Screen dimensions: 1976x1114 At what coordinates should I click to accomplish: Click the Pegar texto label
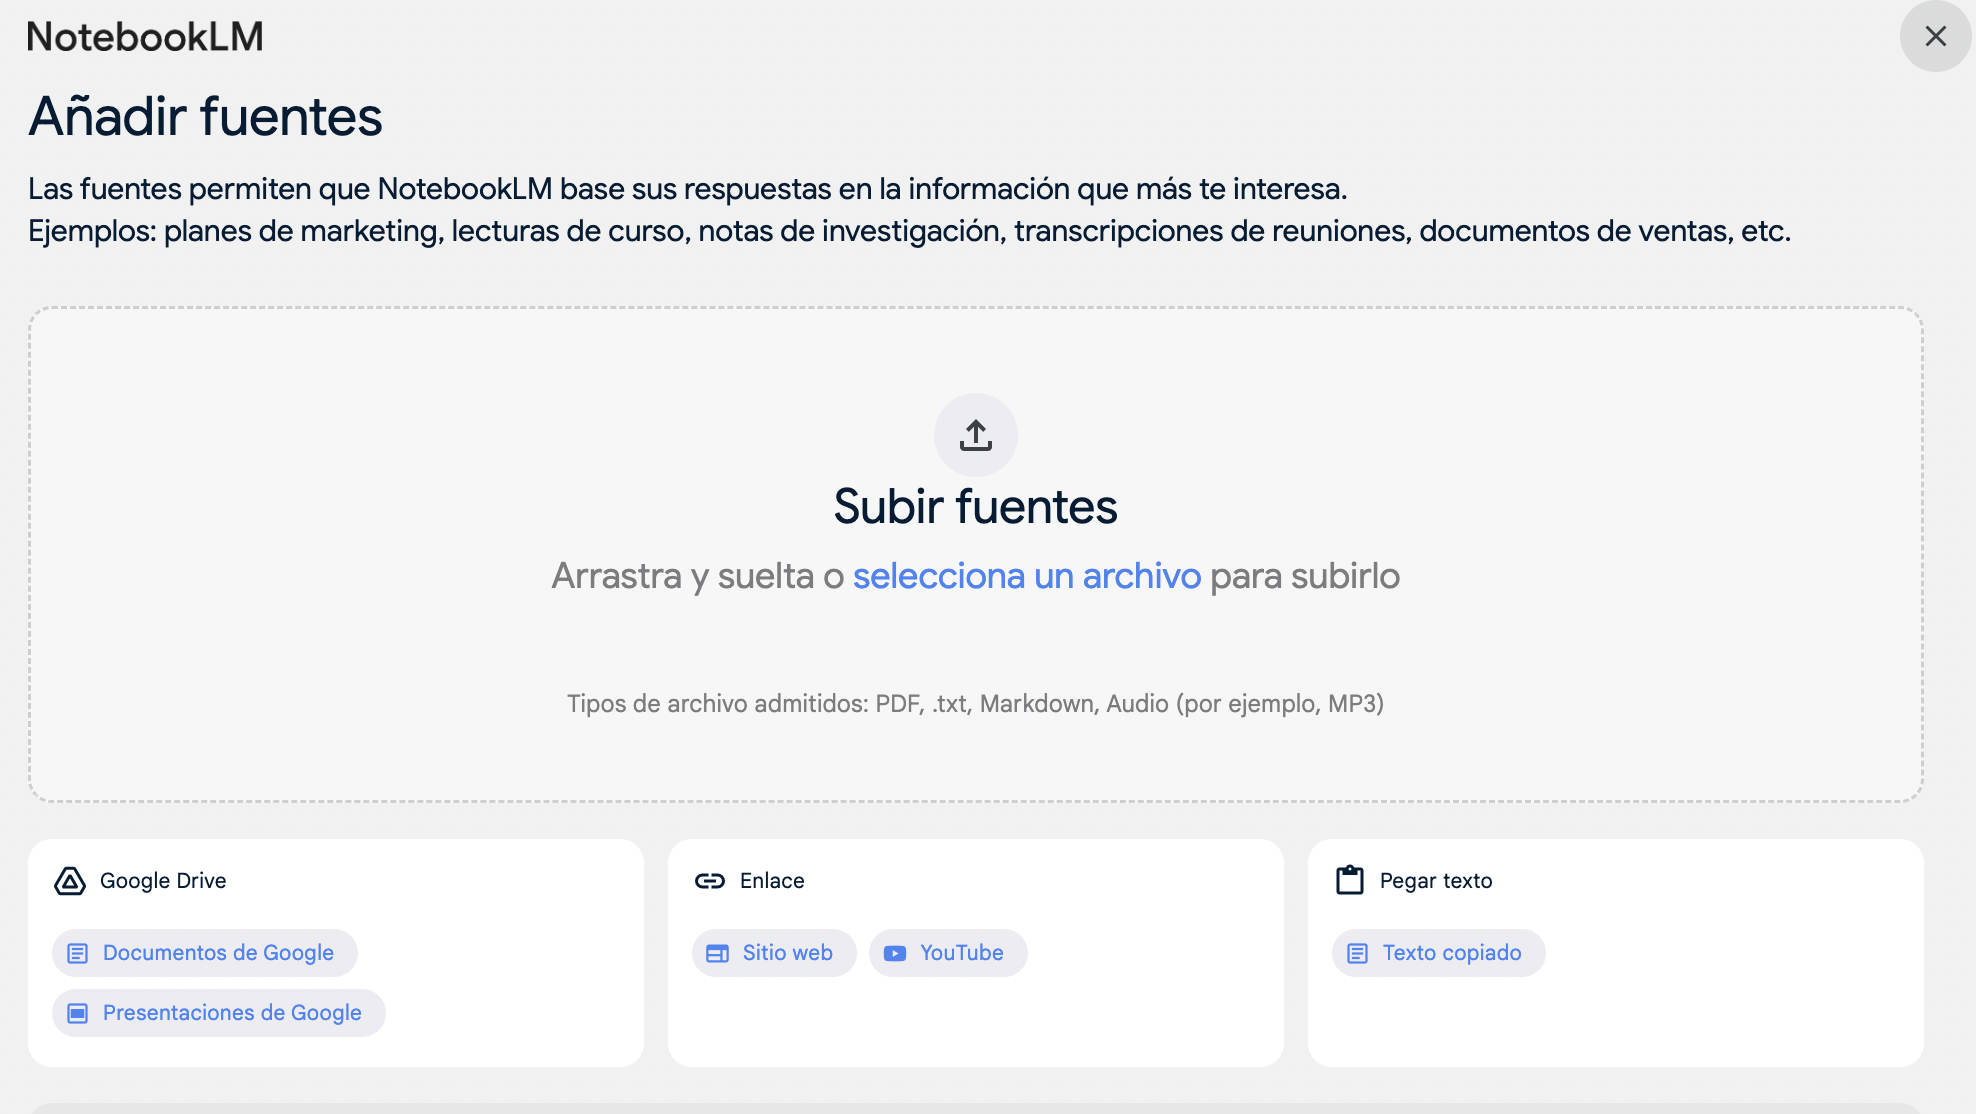(x=1436, y=881)
